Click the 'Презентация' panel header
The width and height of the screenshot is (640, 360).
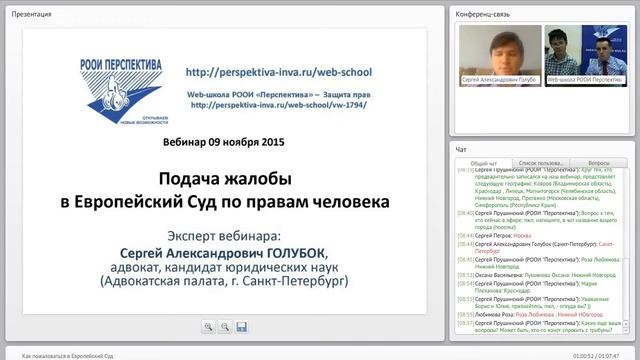(31, 14)
